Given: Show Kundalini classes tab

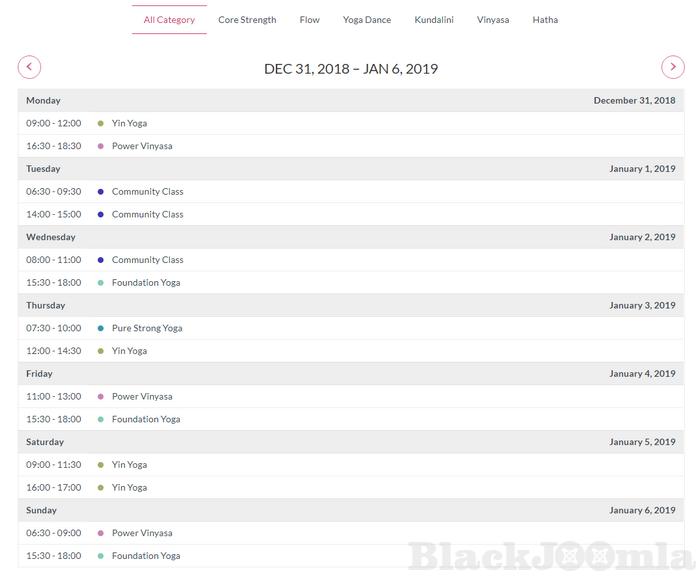Looking at the screenshot, I should (434, 20).
